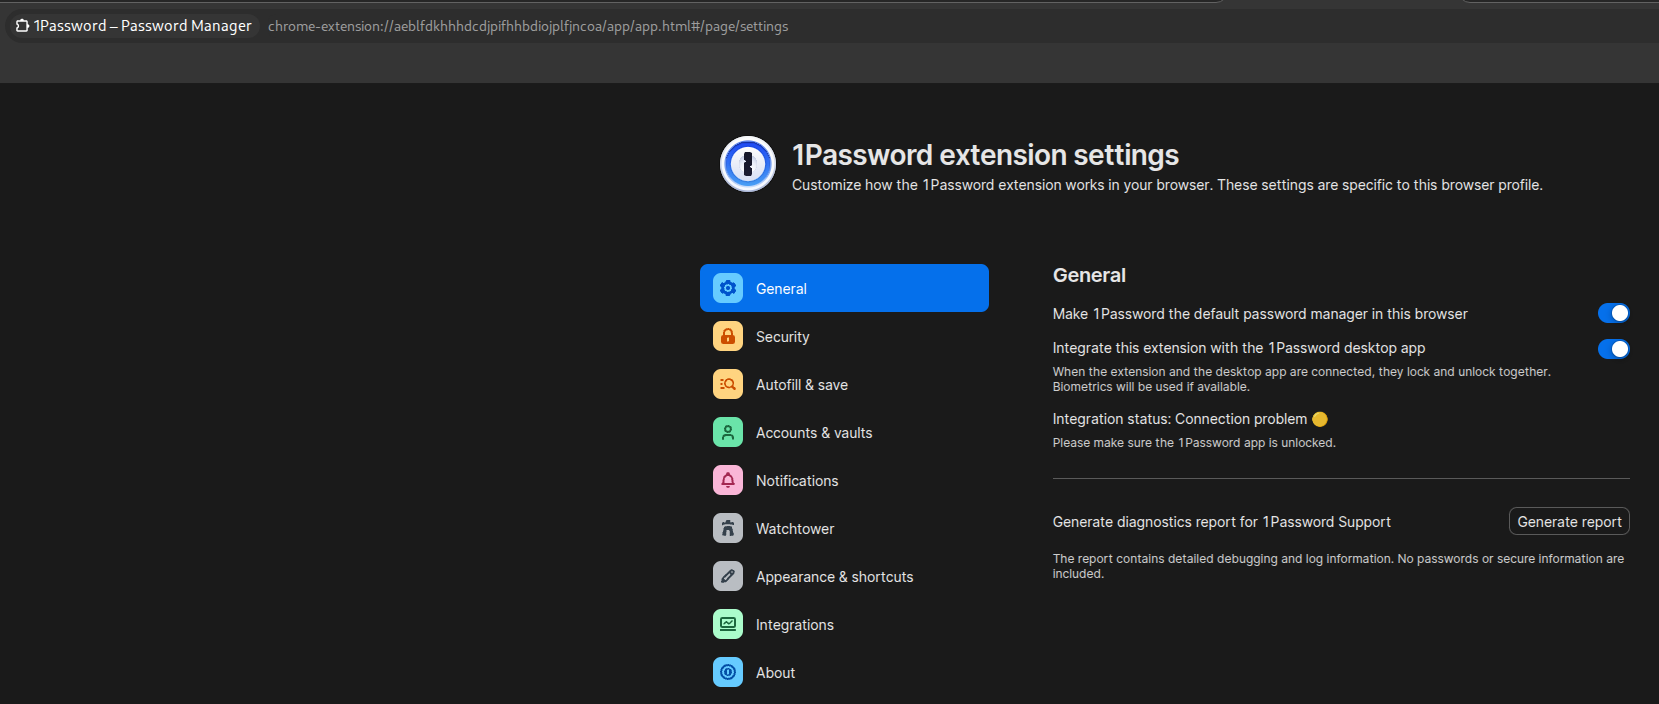Click the Integrations monitor icon
1659x704 pixels.
[x=728, y=624]
